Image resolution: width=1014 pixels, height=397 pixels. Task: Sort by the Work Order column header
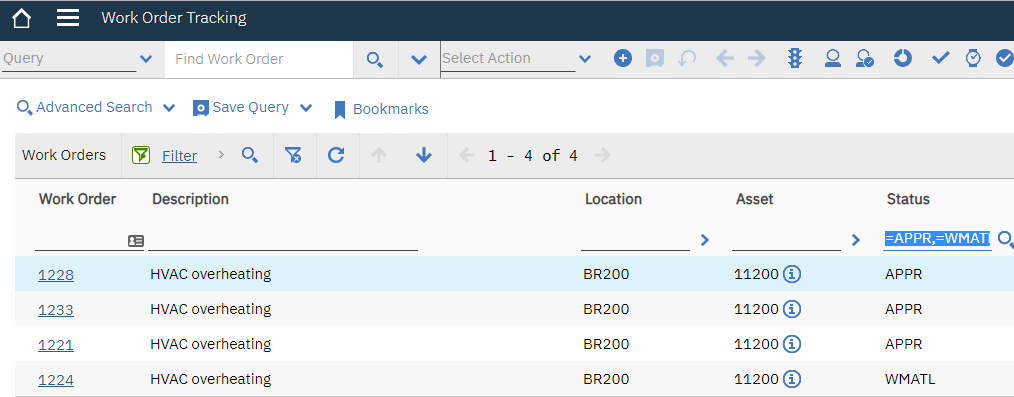tap(78, 199)
